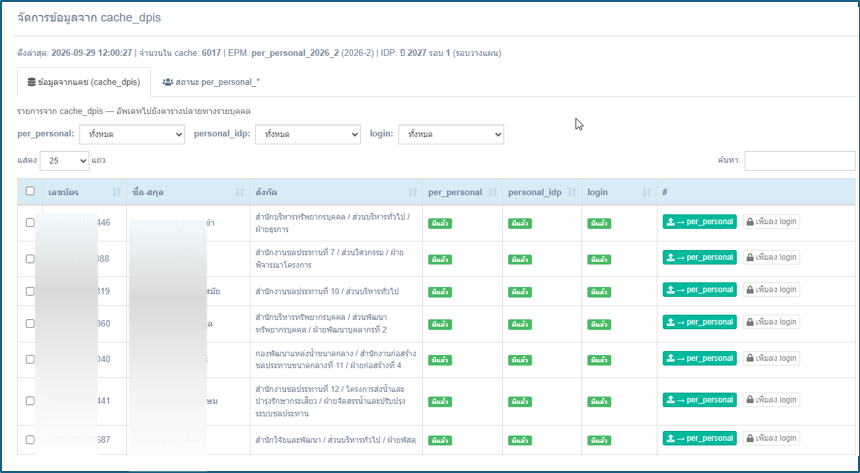
Task: Push กองพัฒนาแหล่งน้ำขนาดกลาง row to per_personal
Action: click(x=699, y=358)
